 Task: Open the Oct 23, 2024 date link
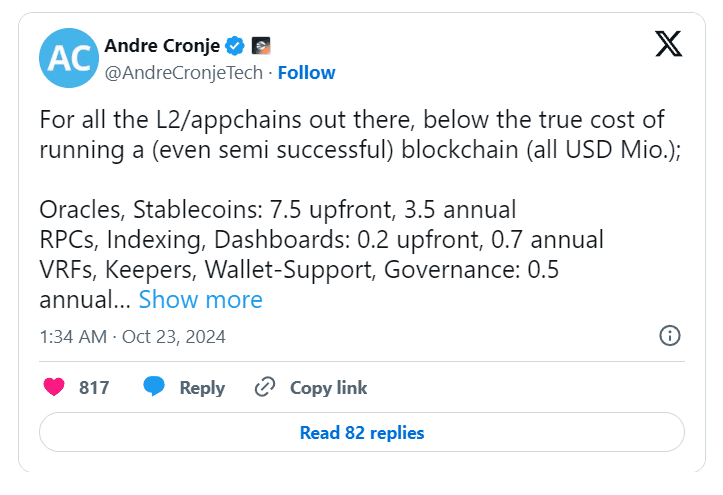click(x=174, y=337)
